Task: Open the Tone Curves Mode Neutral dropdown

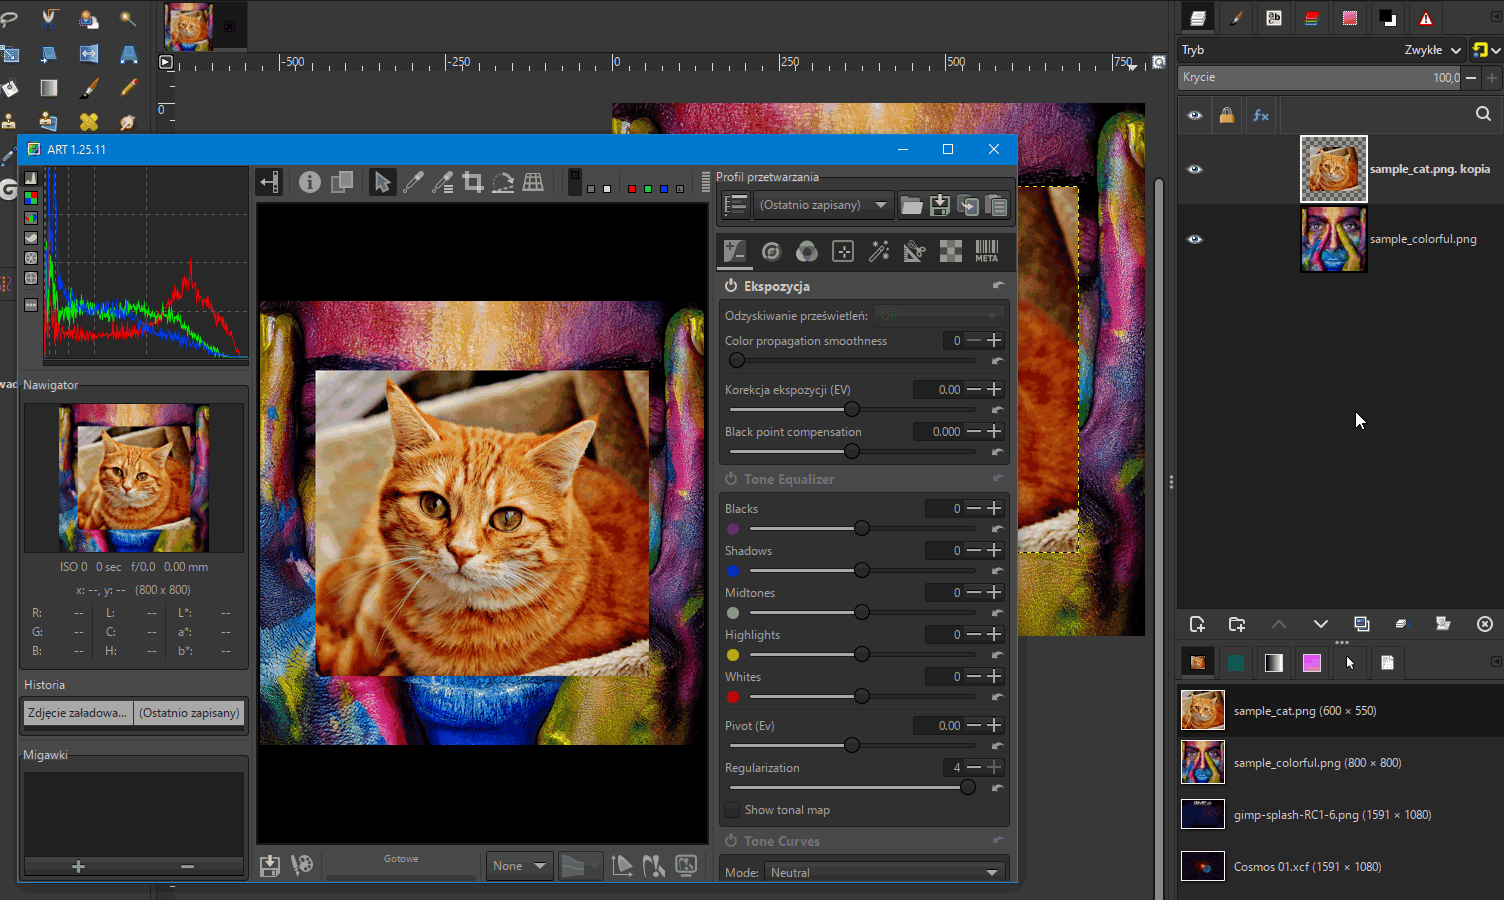Action: coord(884,872)
